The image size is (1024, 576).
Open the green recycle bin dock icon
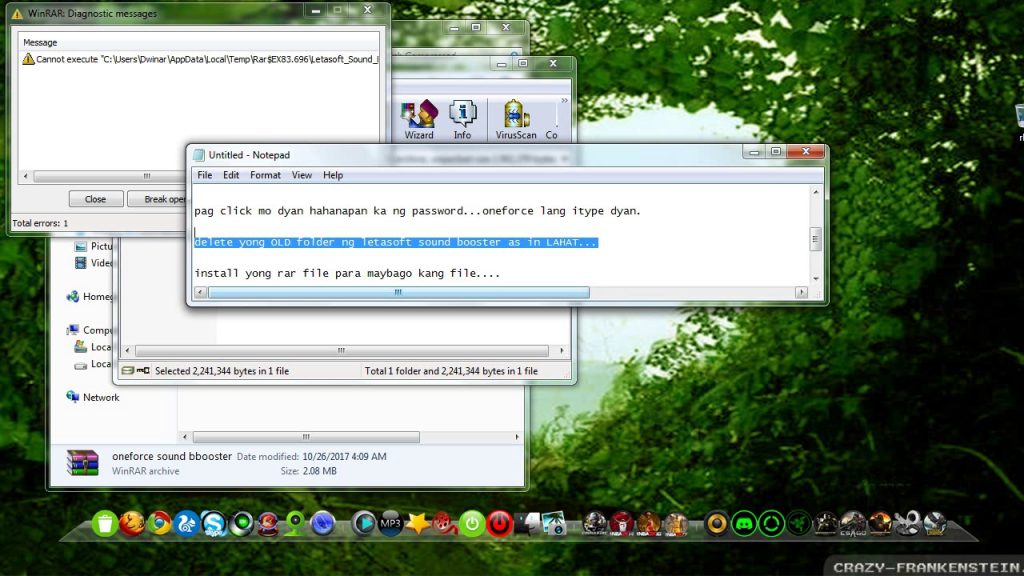pos(104,523)
